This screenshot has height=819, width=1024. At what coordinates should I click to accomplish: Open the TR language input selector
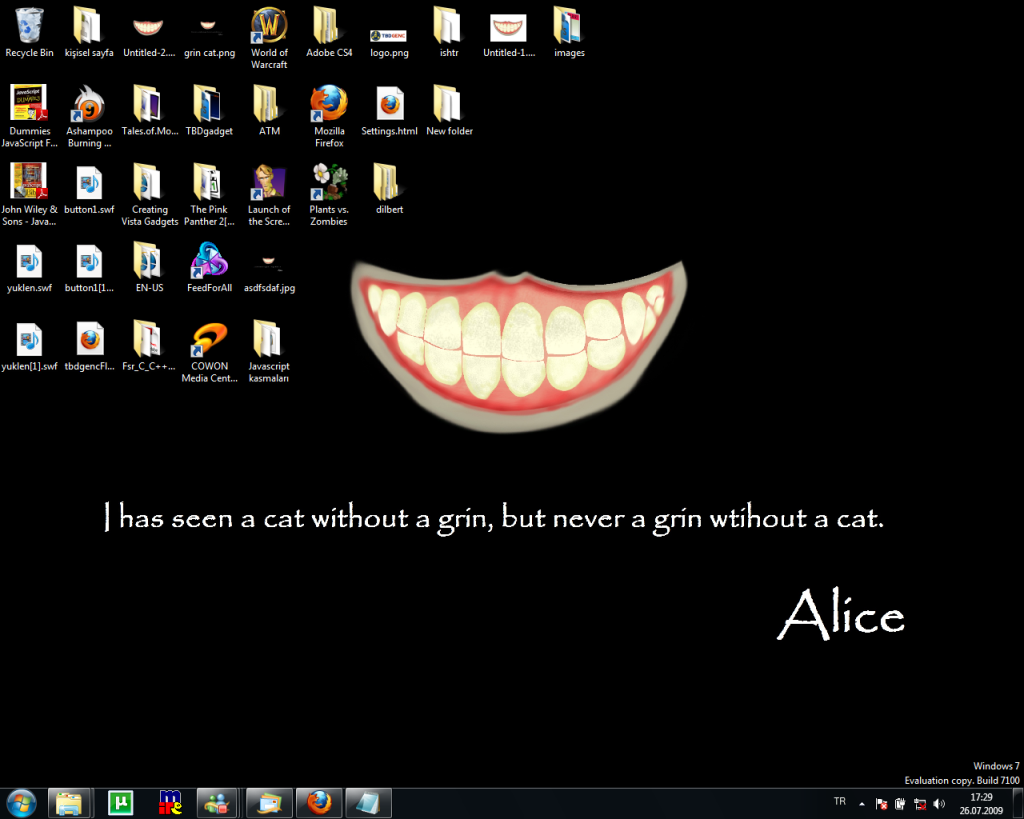tap(839, 802)
